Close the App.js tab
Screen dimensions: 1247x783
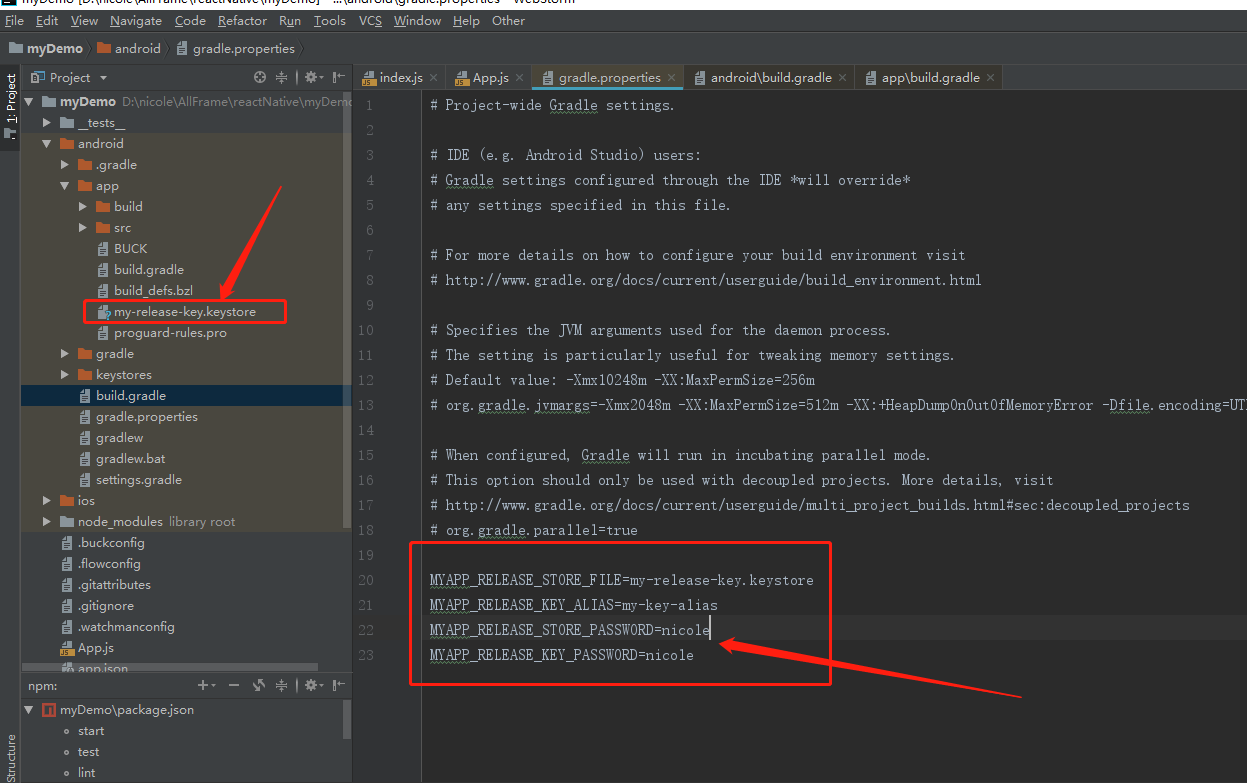click(520, 77)
